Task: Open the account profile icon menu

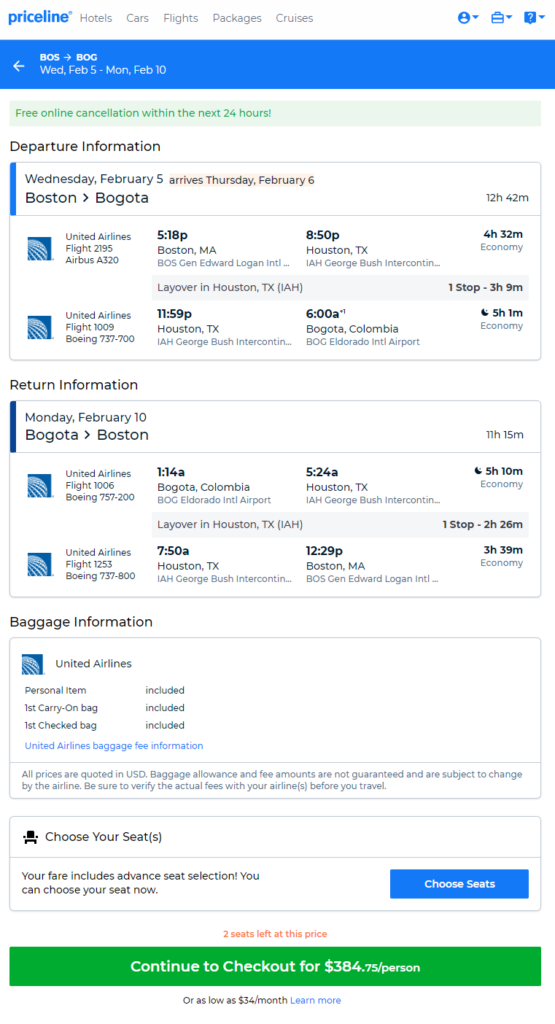Action: click(x=468, y=18)
